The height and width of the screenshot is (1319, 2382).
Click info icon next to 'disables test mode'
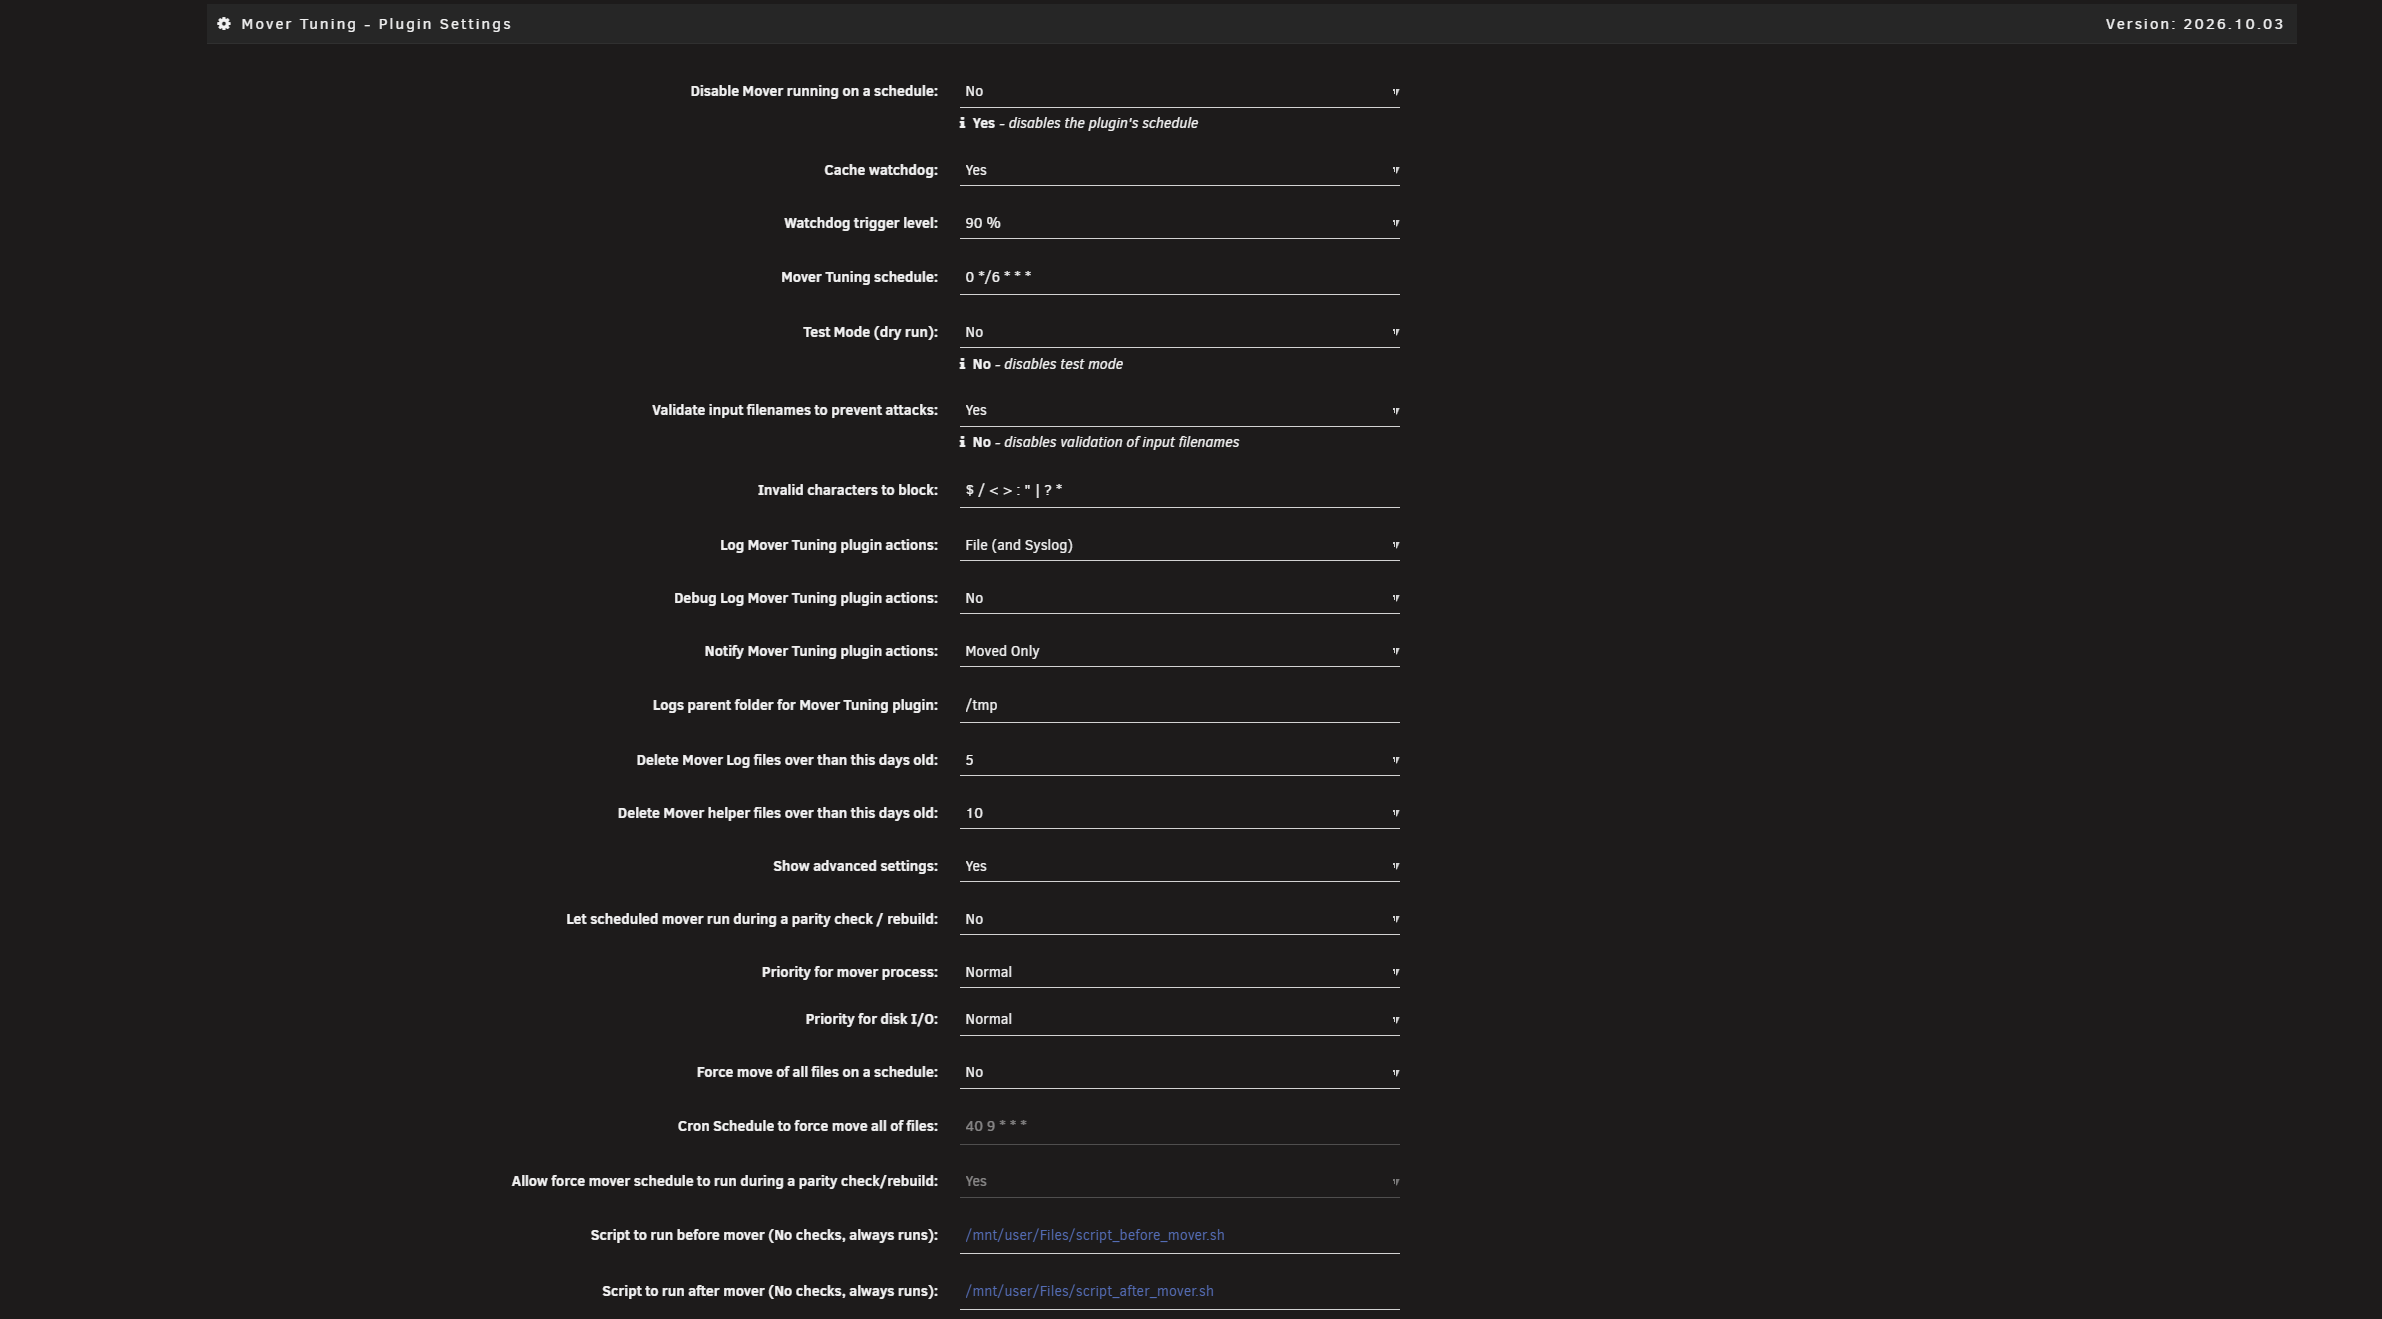[x=962, y=364]
